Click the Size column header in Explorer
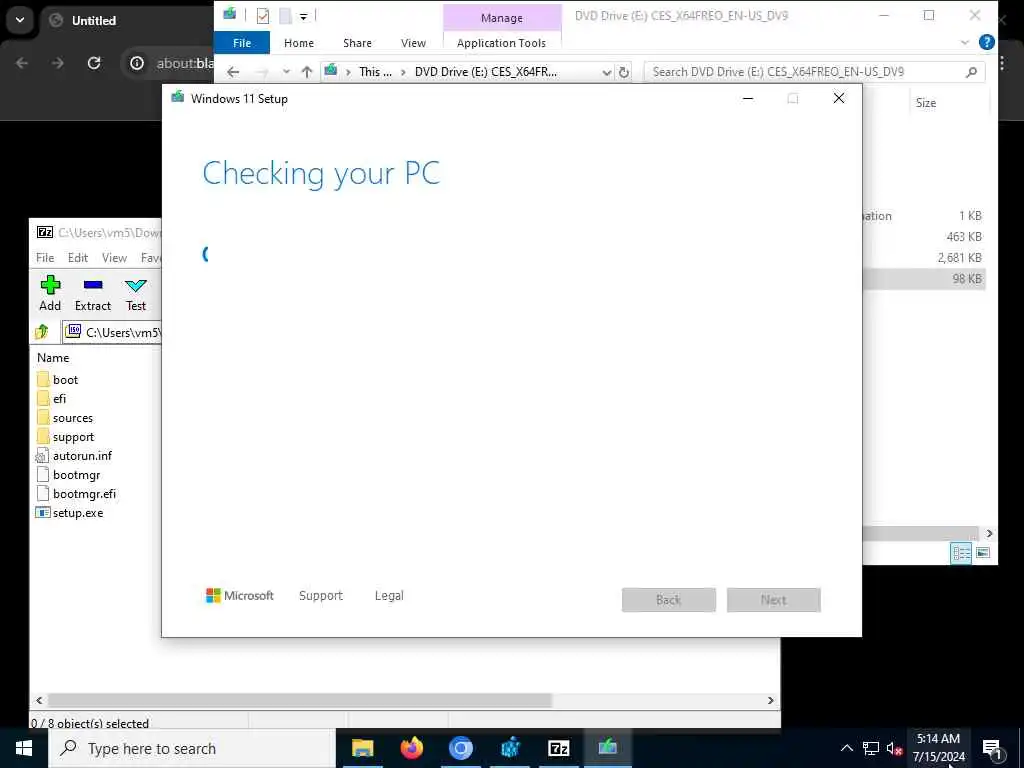This screenshot has width=1024, height=768. coord(925,103)
